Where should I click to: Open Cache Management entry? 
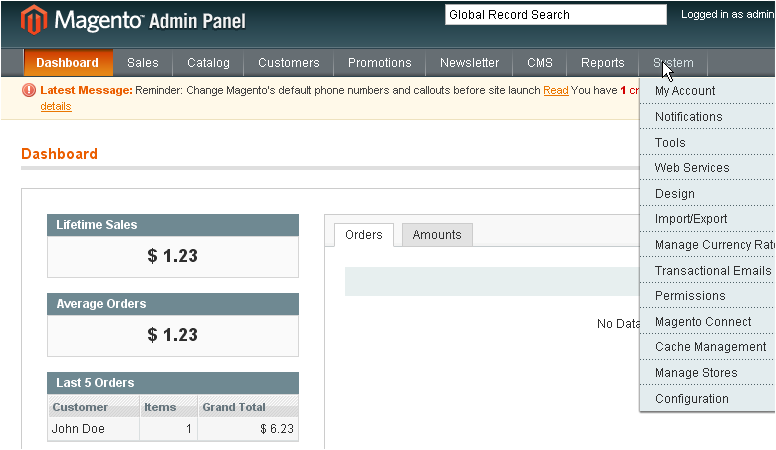pos(707,347)
